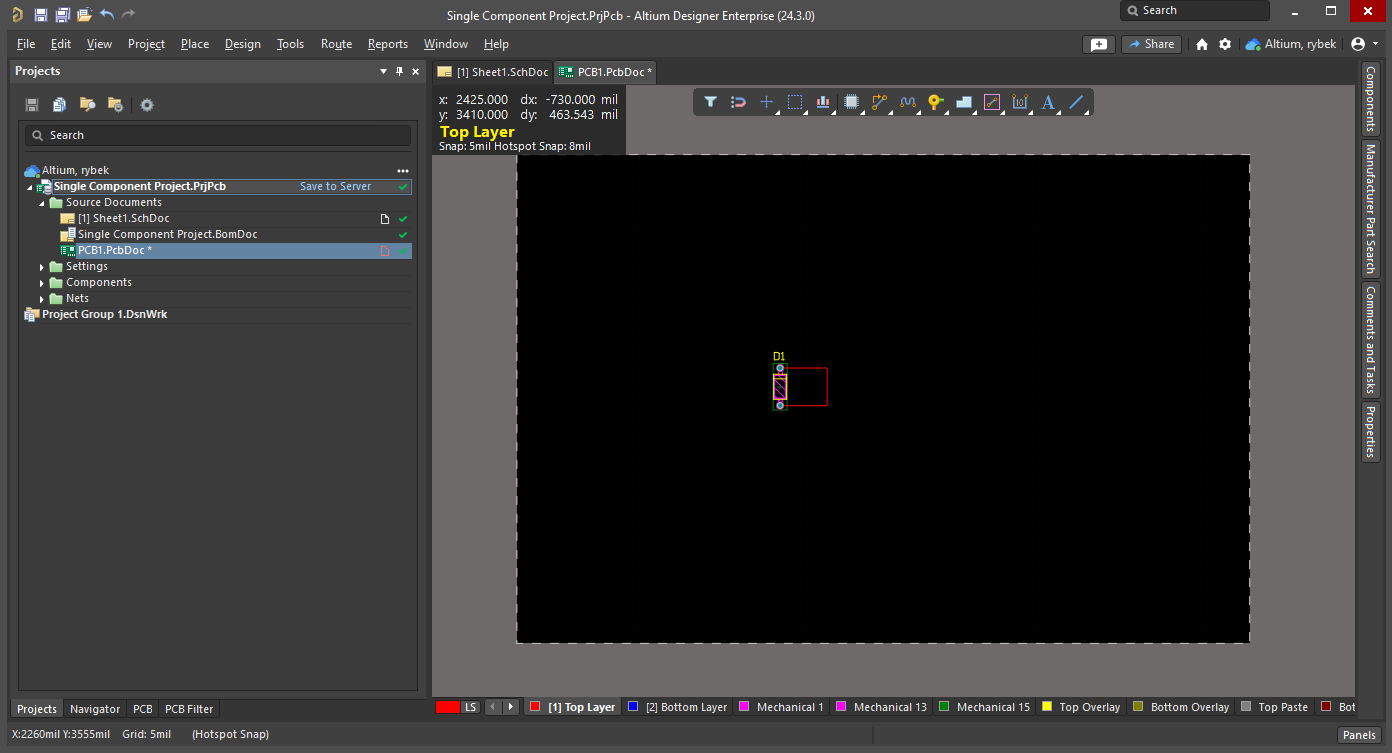
Task: Select the Top Overlay layer tab
Action: (1081, 707)
